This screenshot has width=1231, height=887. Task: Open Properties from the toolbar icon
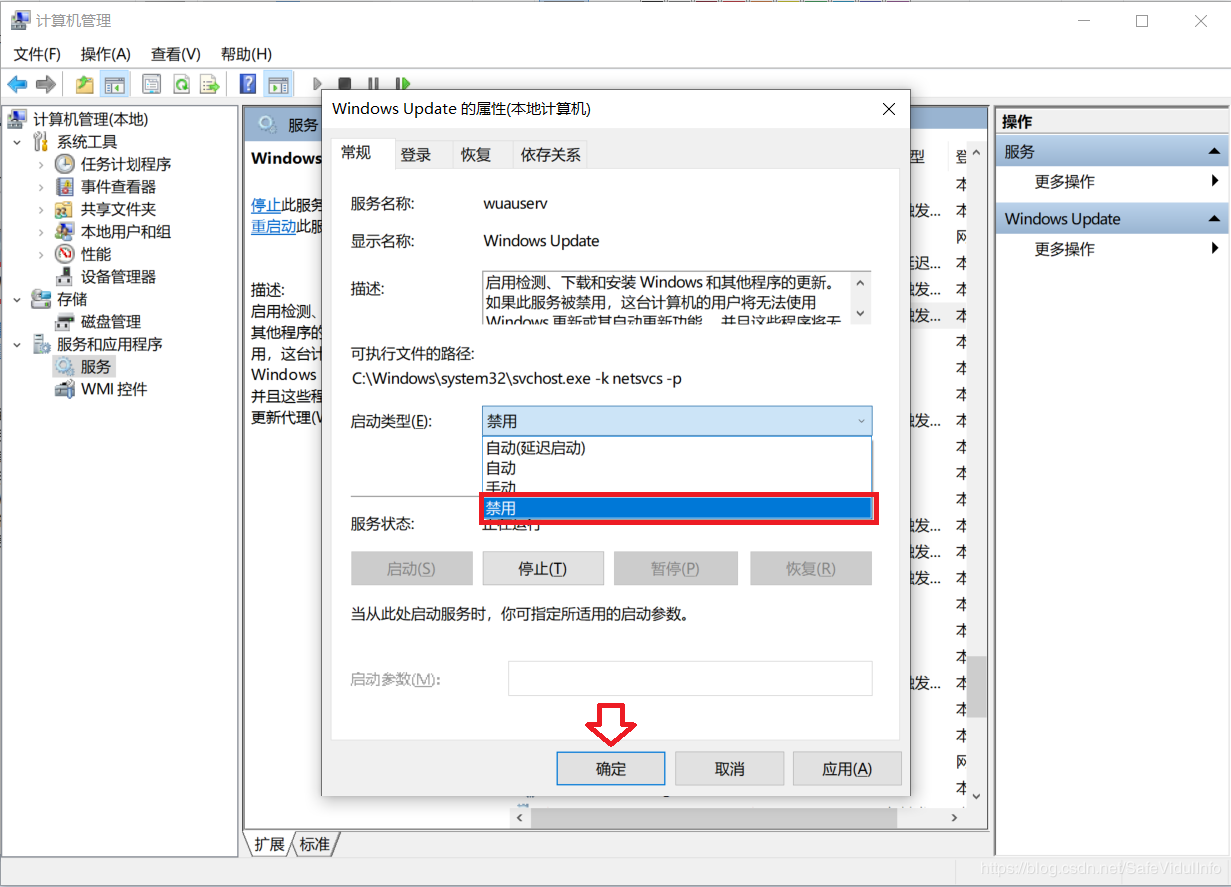(152, 84)
